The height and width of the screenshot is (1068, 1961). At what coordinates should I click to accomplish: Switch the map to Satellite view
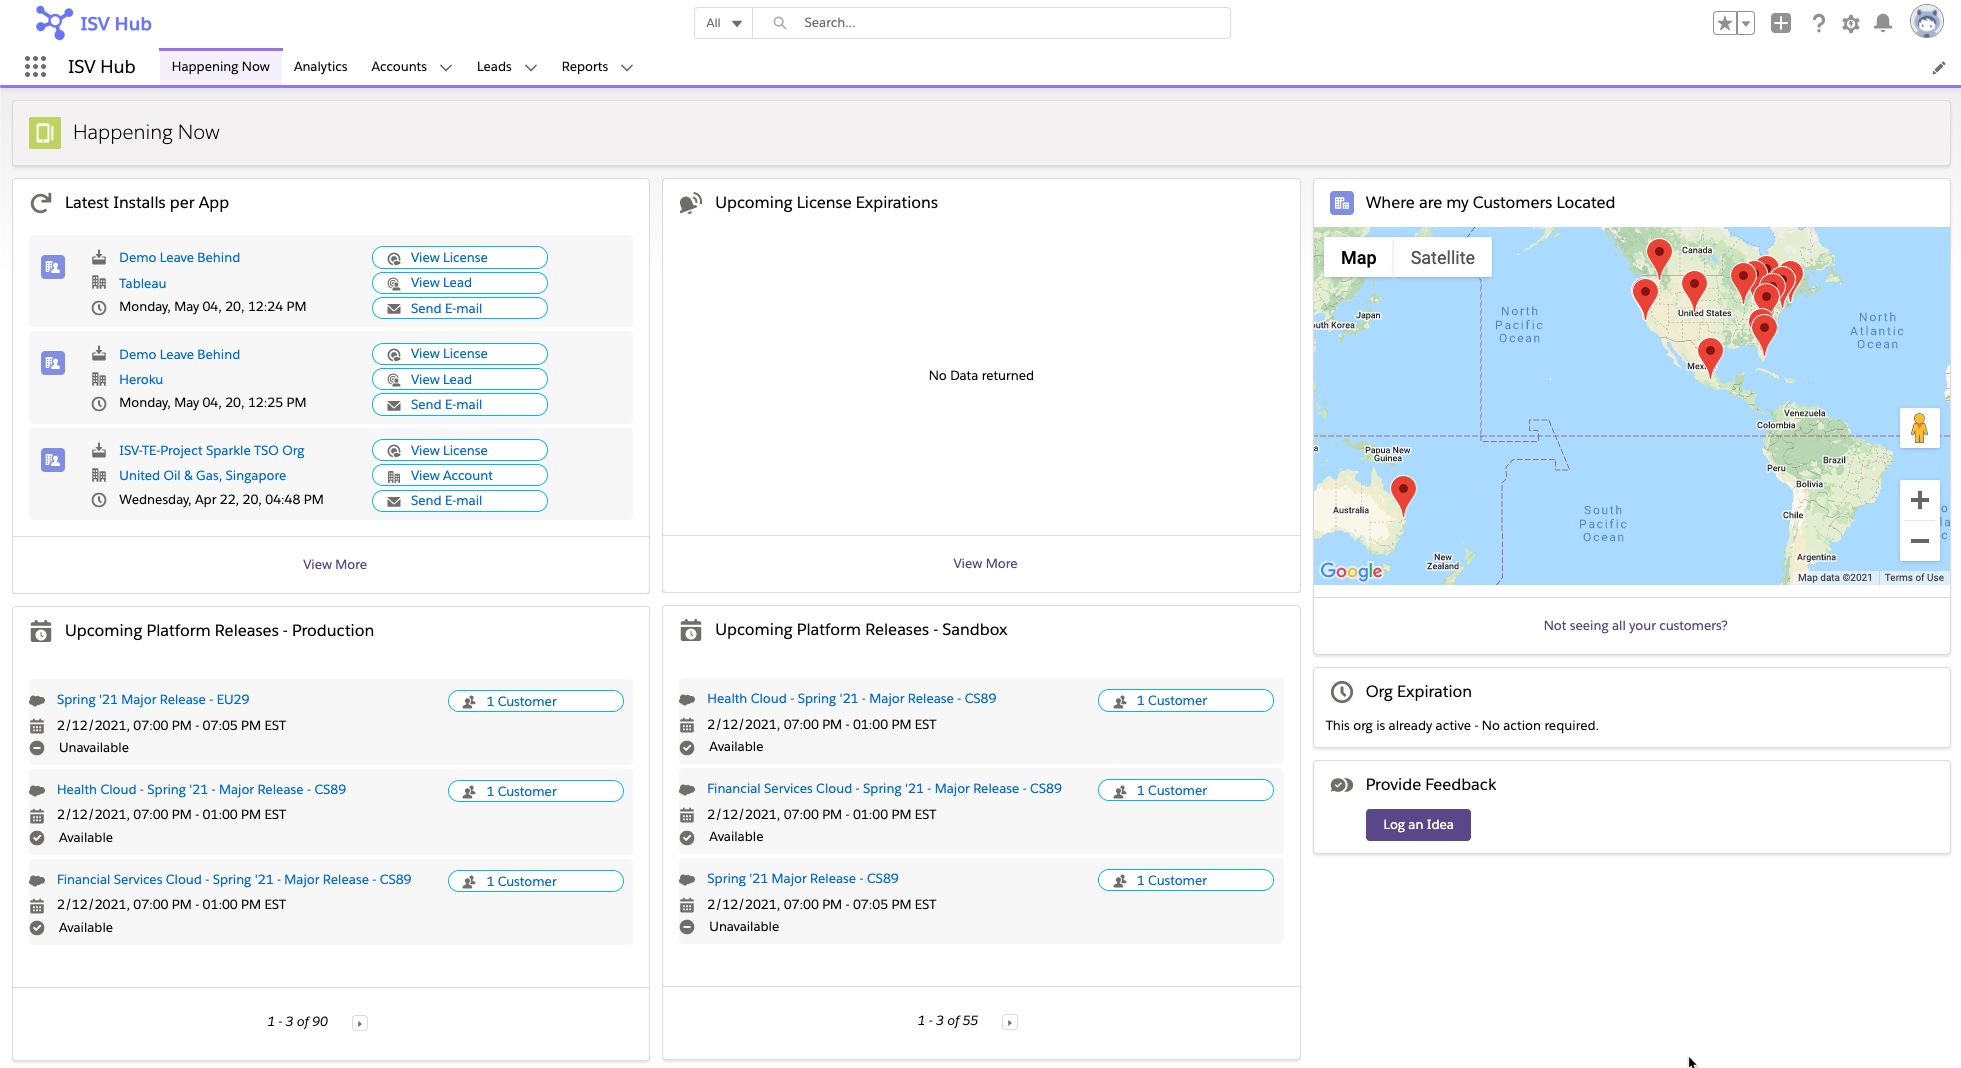click(x=1442, y=257)
